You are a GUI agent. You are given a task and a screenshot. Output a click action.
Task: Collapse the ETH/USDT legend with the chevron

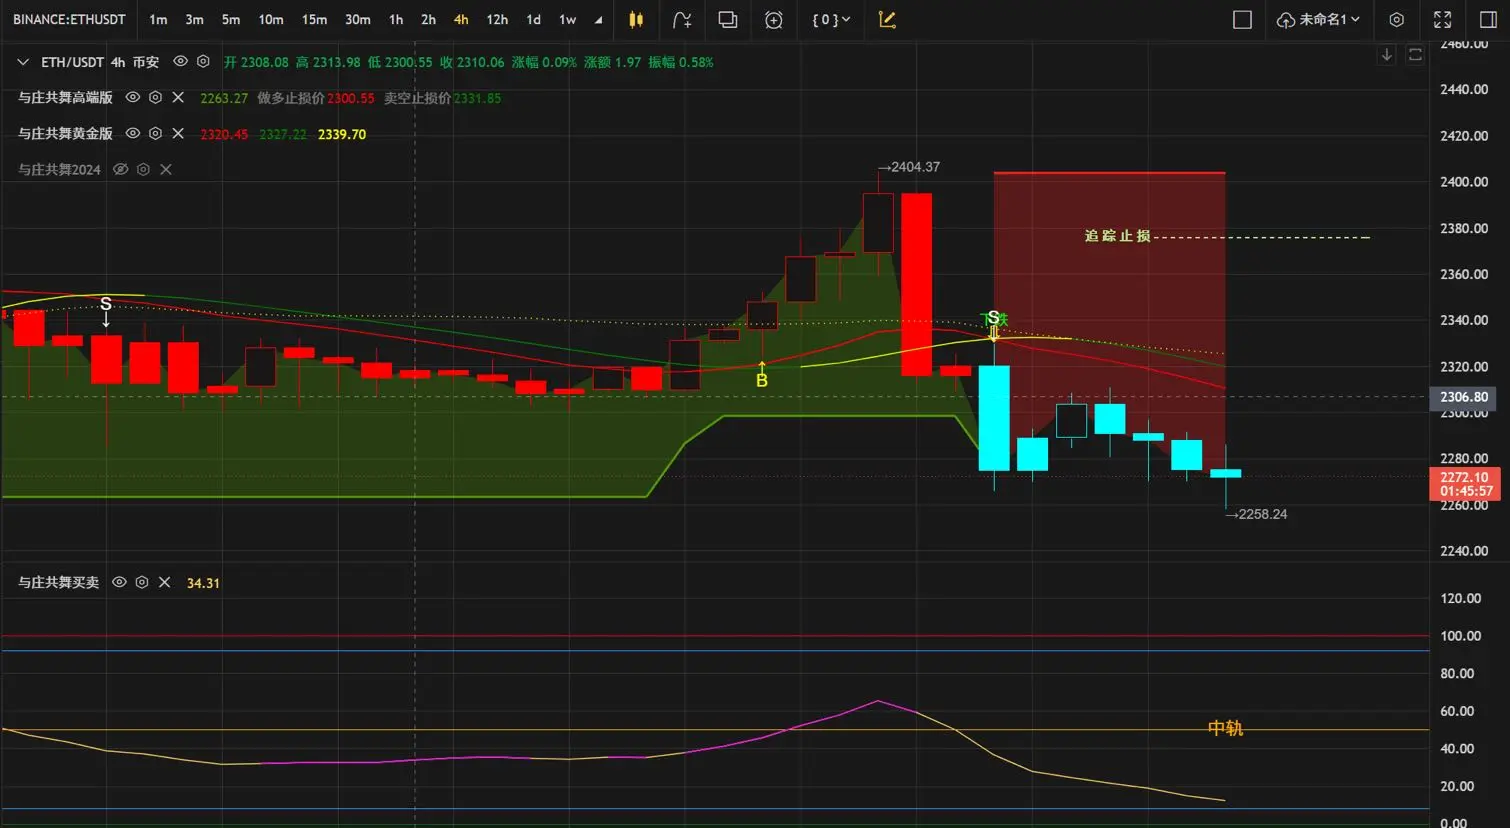23,62
